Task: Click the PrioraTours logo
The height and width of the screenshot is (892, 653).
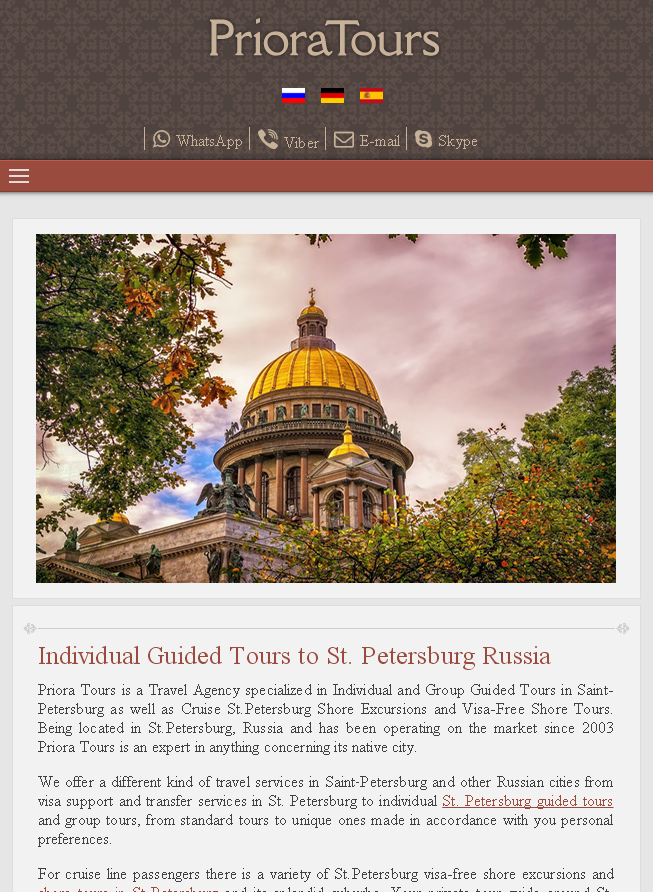Action: click(x=325, y=38)
